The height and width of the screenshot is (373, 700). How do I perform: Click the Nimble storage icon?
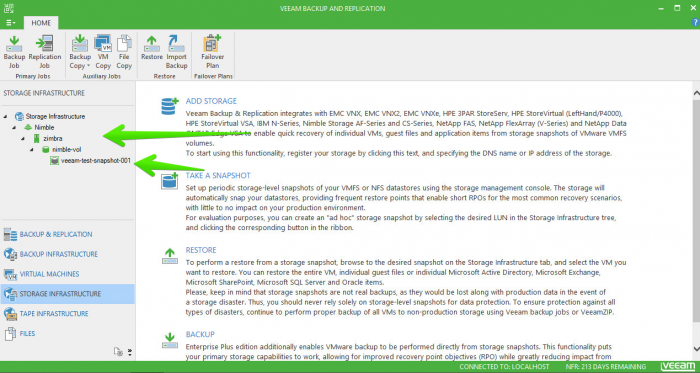(x=28, y=128)
